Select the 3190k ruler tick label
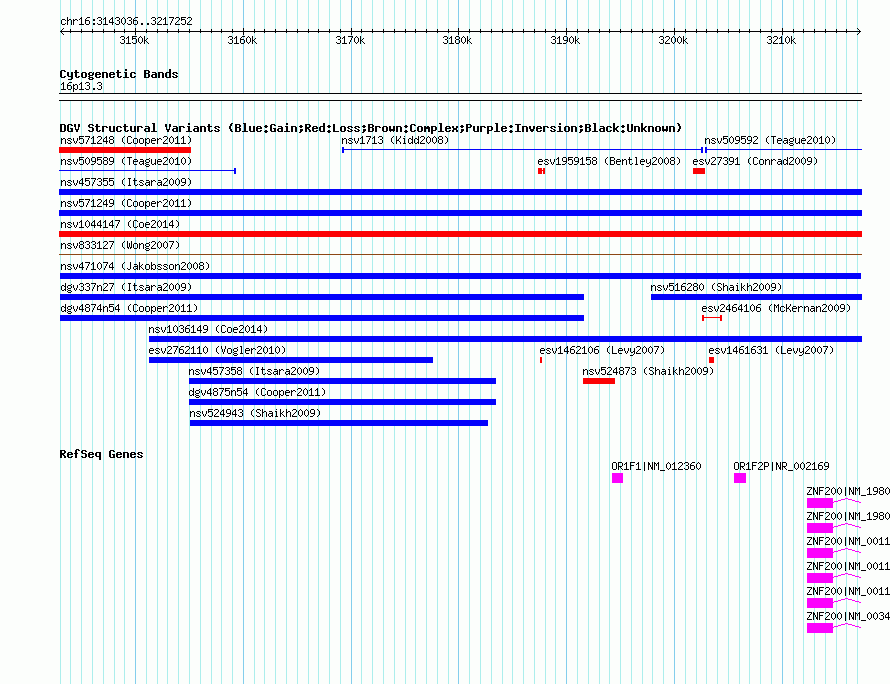 coord(565,40)
